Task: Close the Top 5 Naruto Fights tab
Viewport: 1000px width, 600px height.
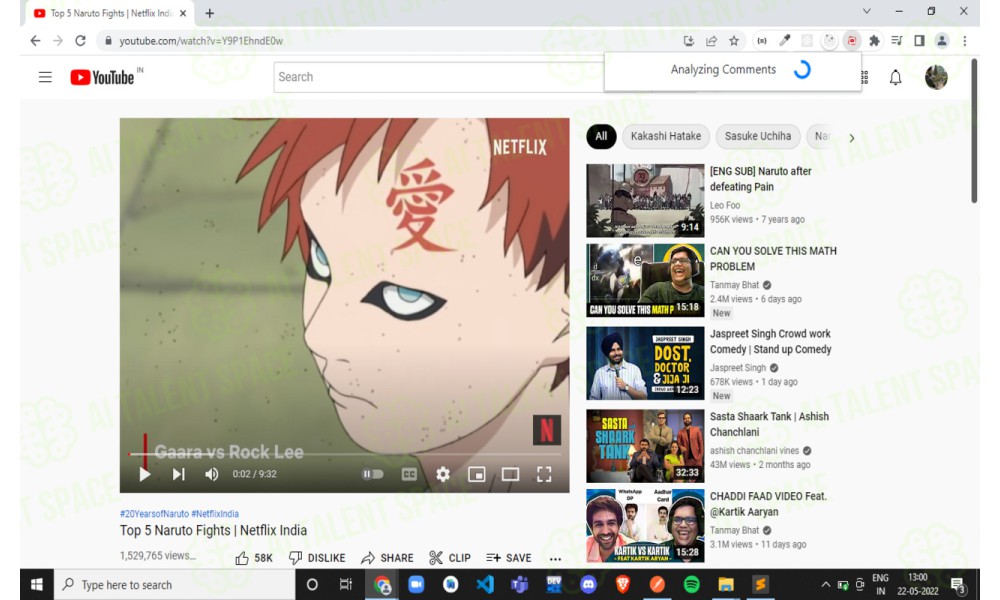Action: pyautogui.click(x=183, y=13)
